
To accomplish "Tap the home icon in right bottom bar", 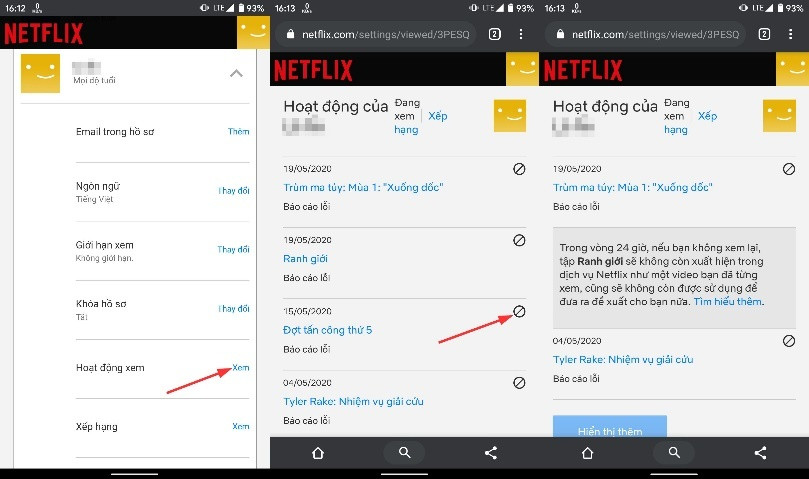I will click(x=587, y=453).
